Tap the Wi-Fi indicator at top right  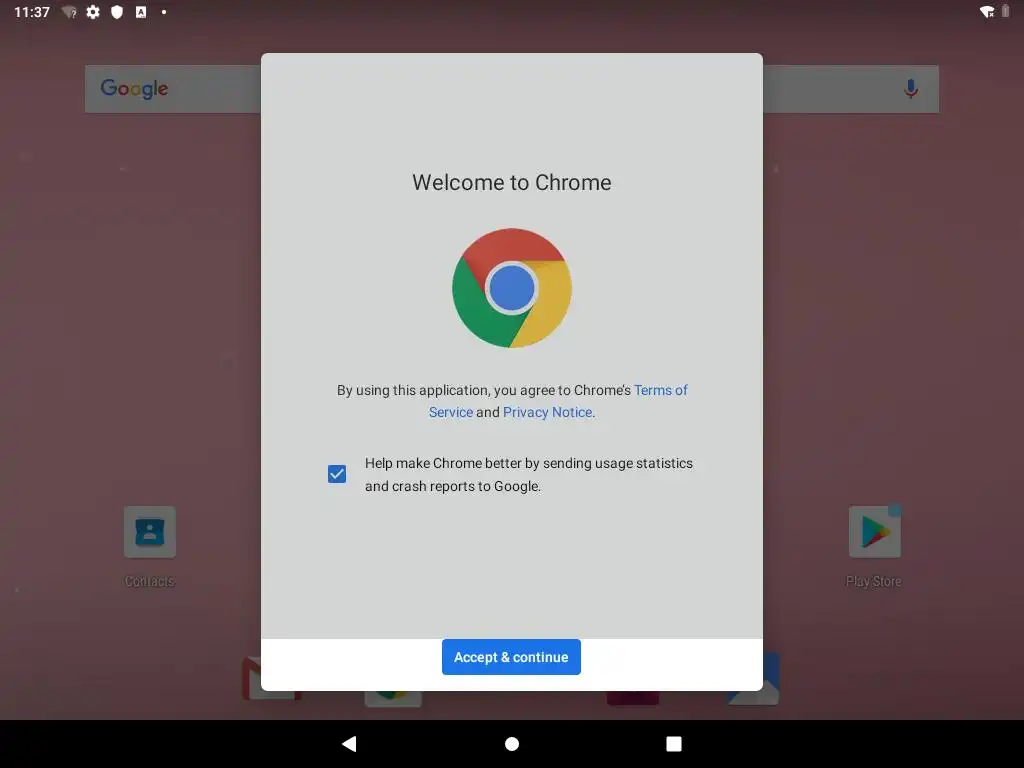coord(987,12)
